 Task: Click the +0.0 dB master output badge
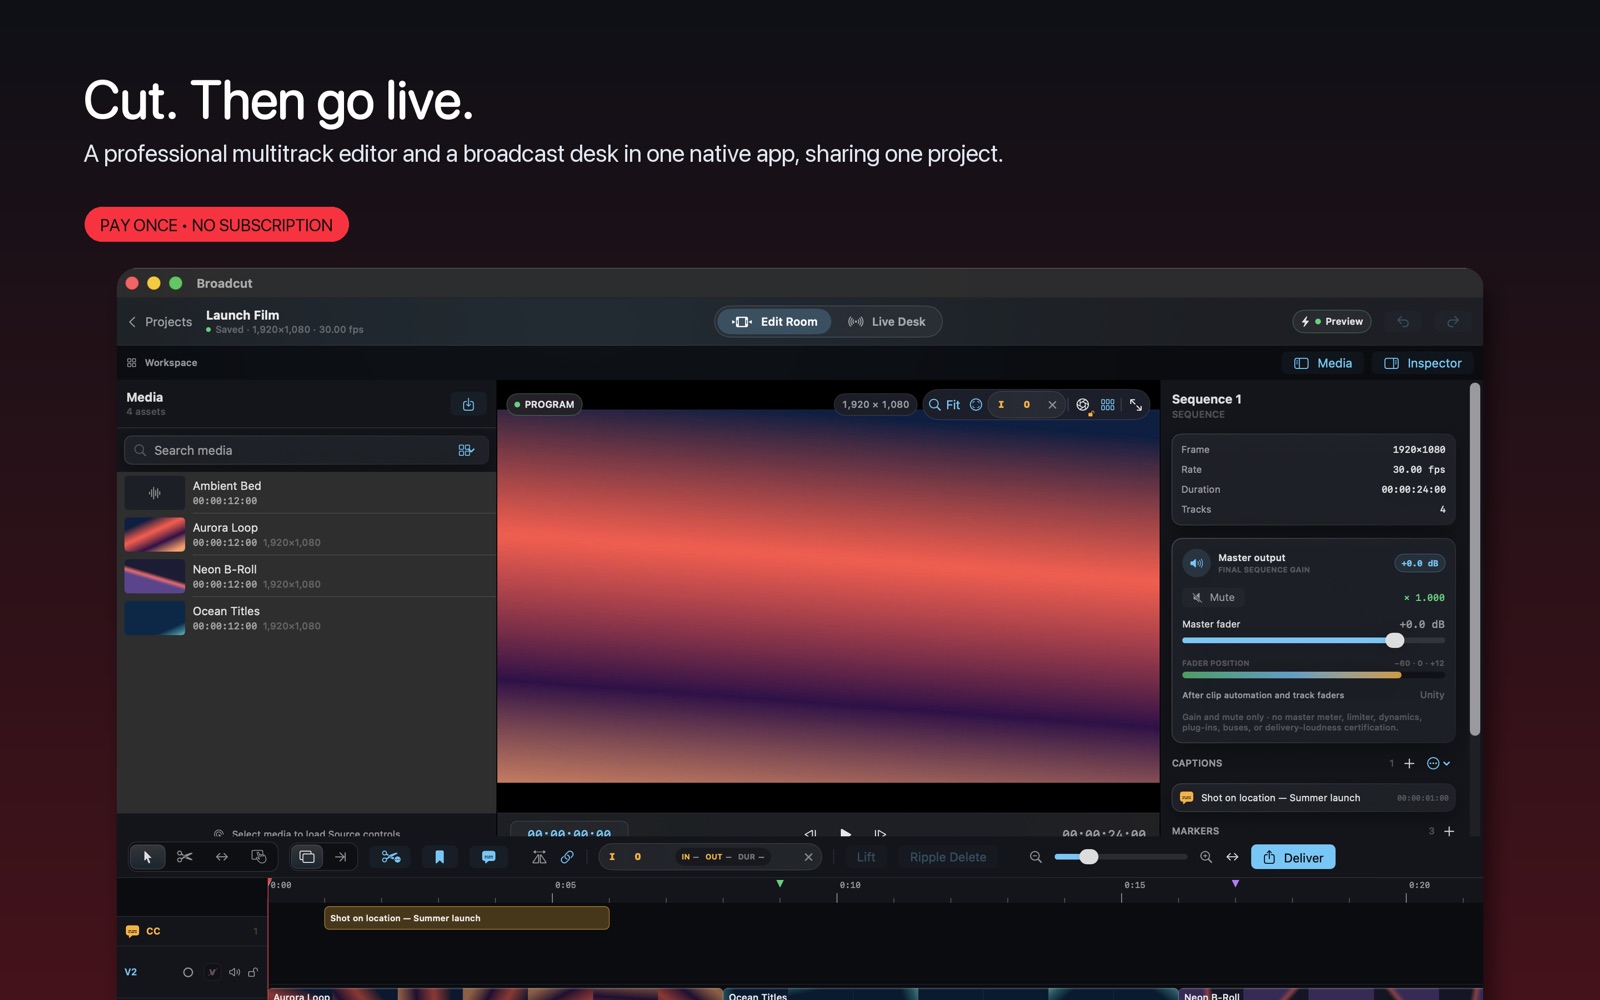pos(1420,564)
